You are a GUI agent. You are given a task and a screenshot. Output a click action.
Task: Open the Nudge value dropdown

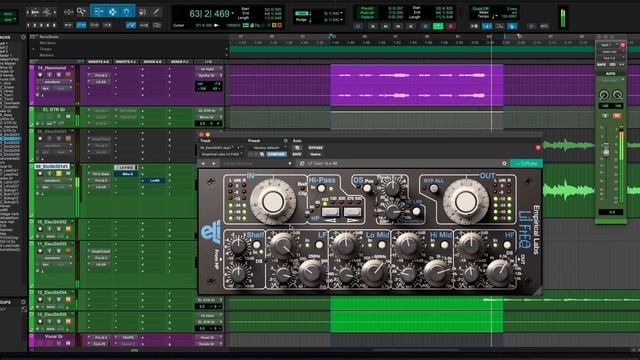tap(341, 20)
